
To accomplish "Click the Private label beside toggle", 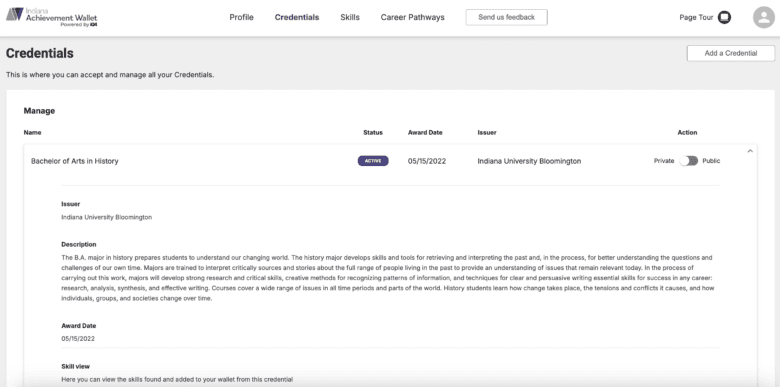I will pos(664,161).
